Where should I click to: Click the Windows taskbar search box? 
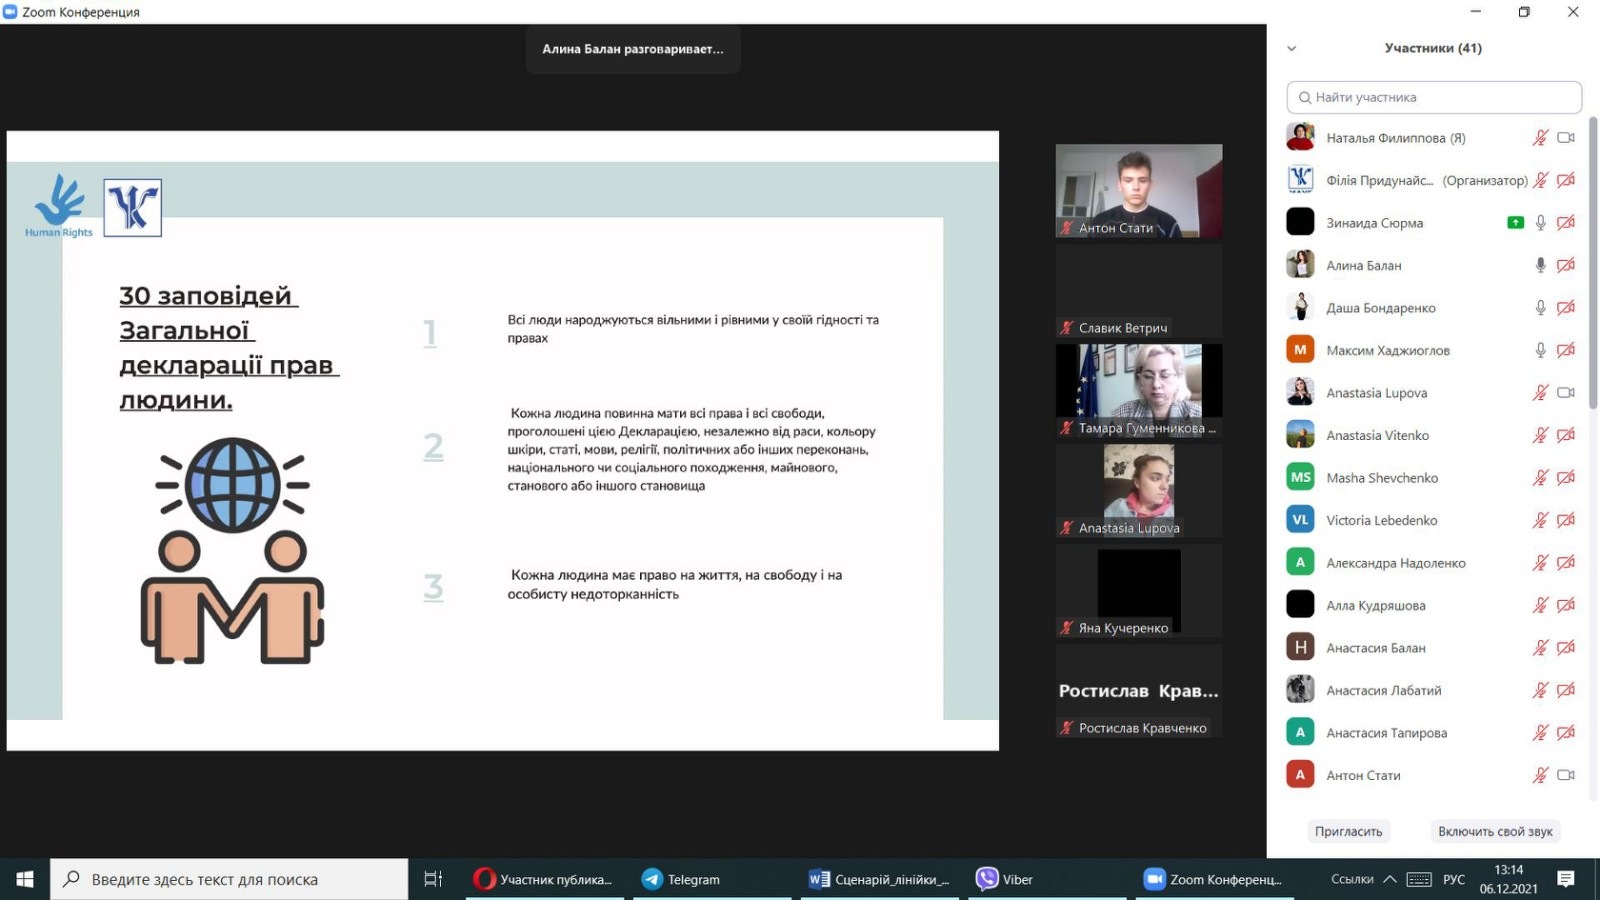click(229, 879)
